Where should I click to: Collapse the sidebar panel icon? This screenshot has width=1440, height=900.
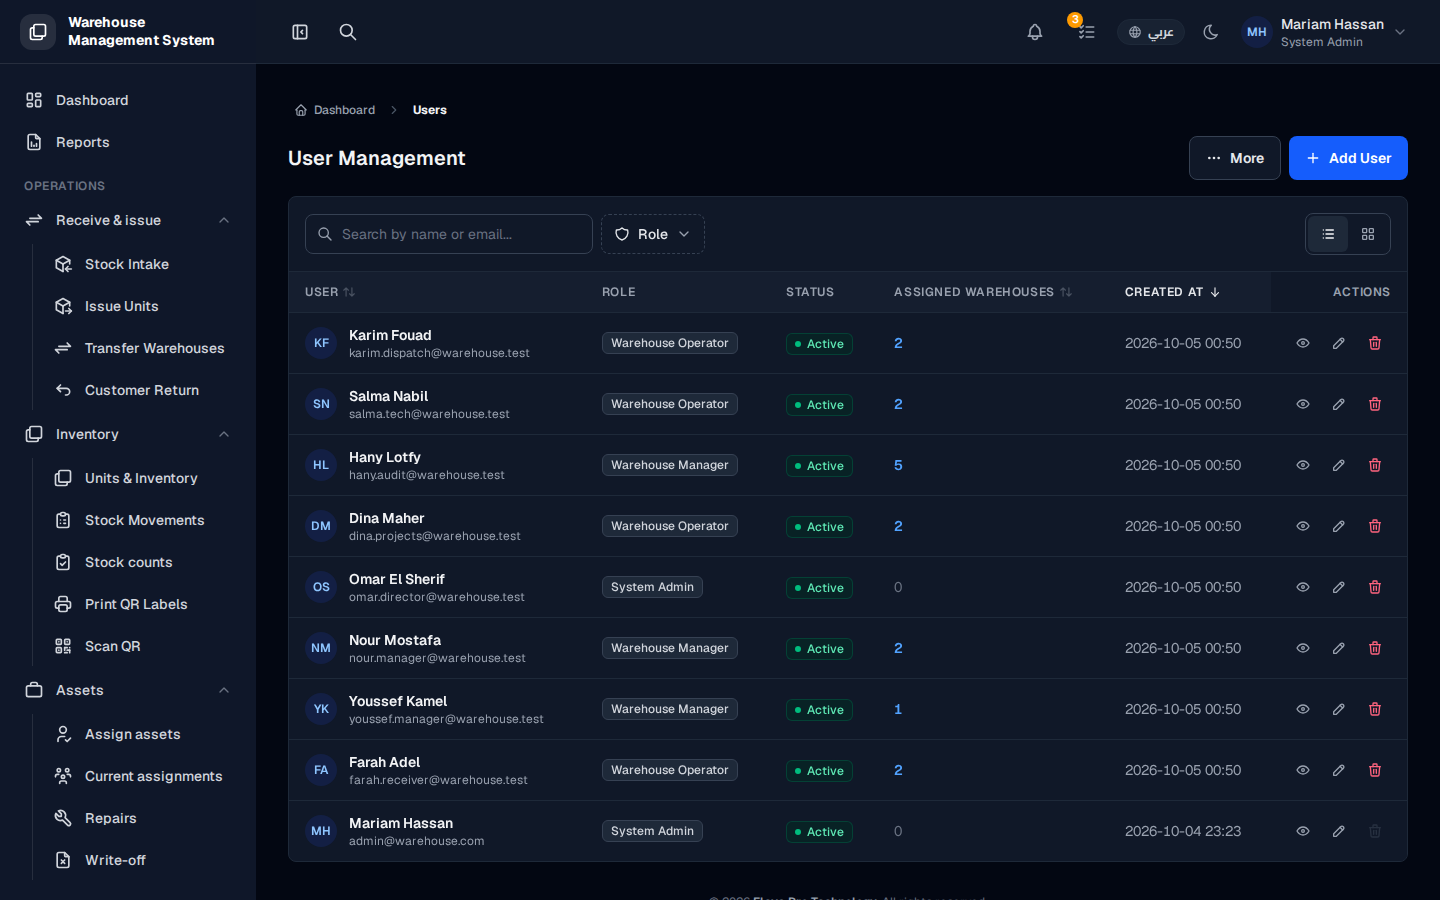300,32
